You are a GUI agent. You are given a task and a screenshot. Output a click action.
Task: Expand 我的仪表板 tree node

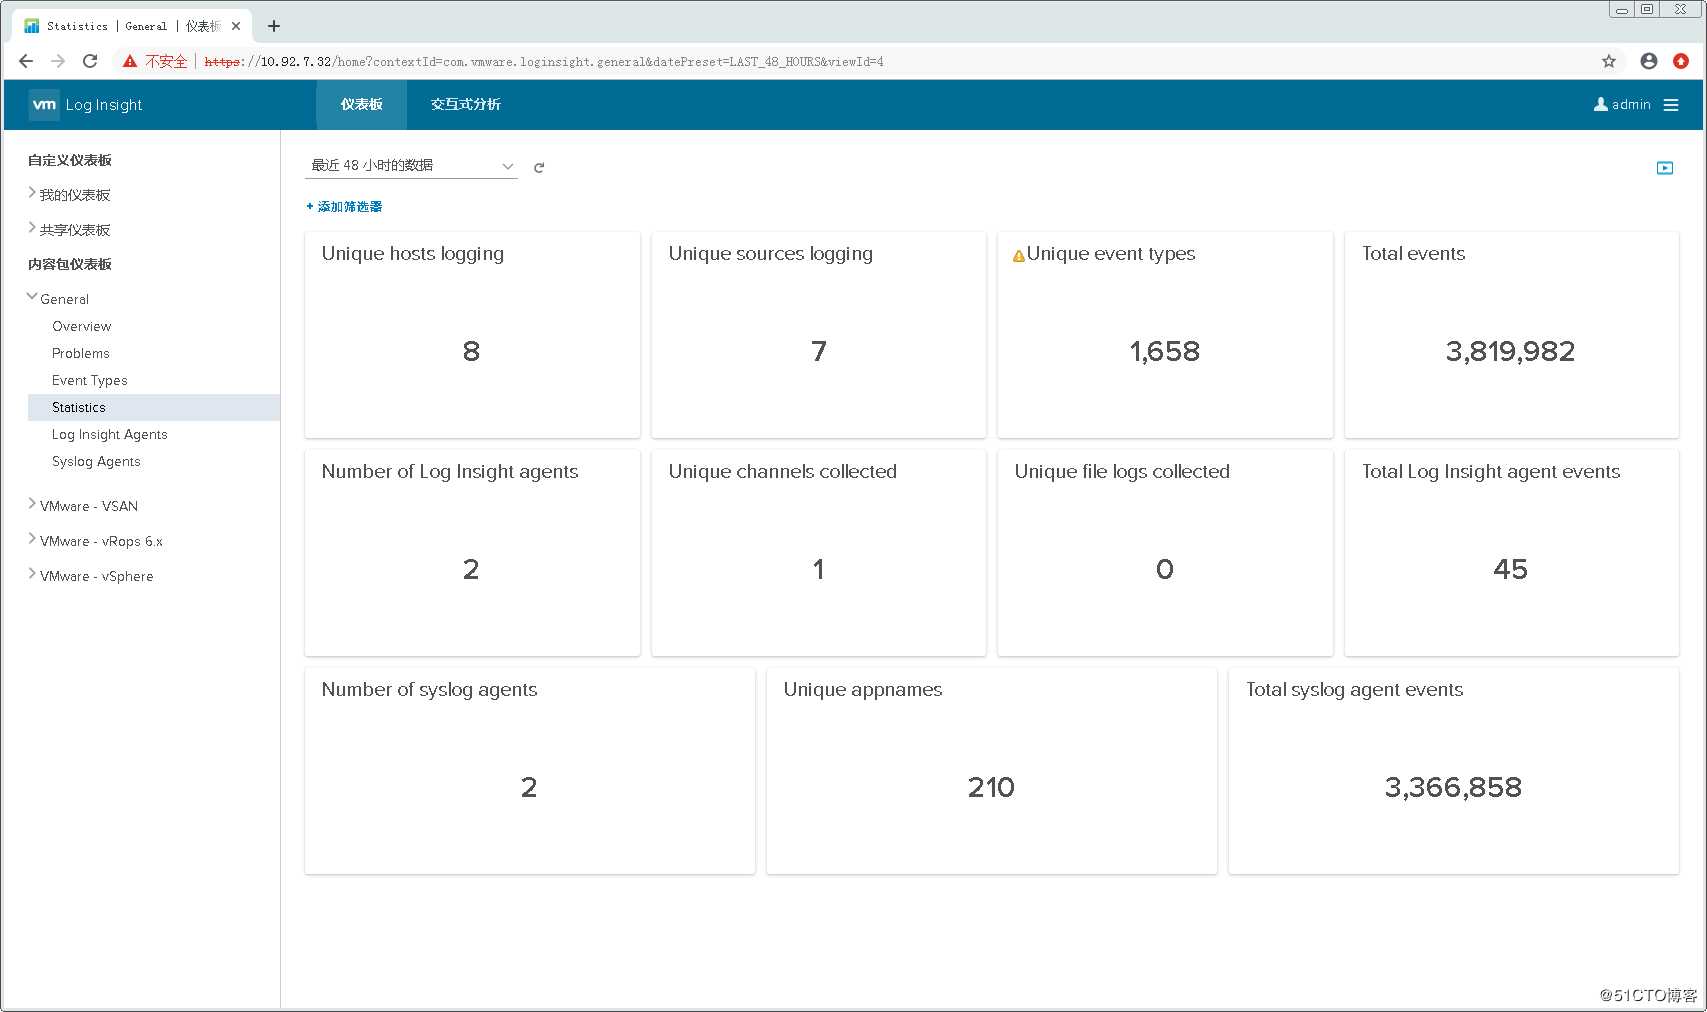[32, 193]
